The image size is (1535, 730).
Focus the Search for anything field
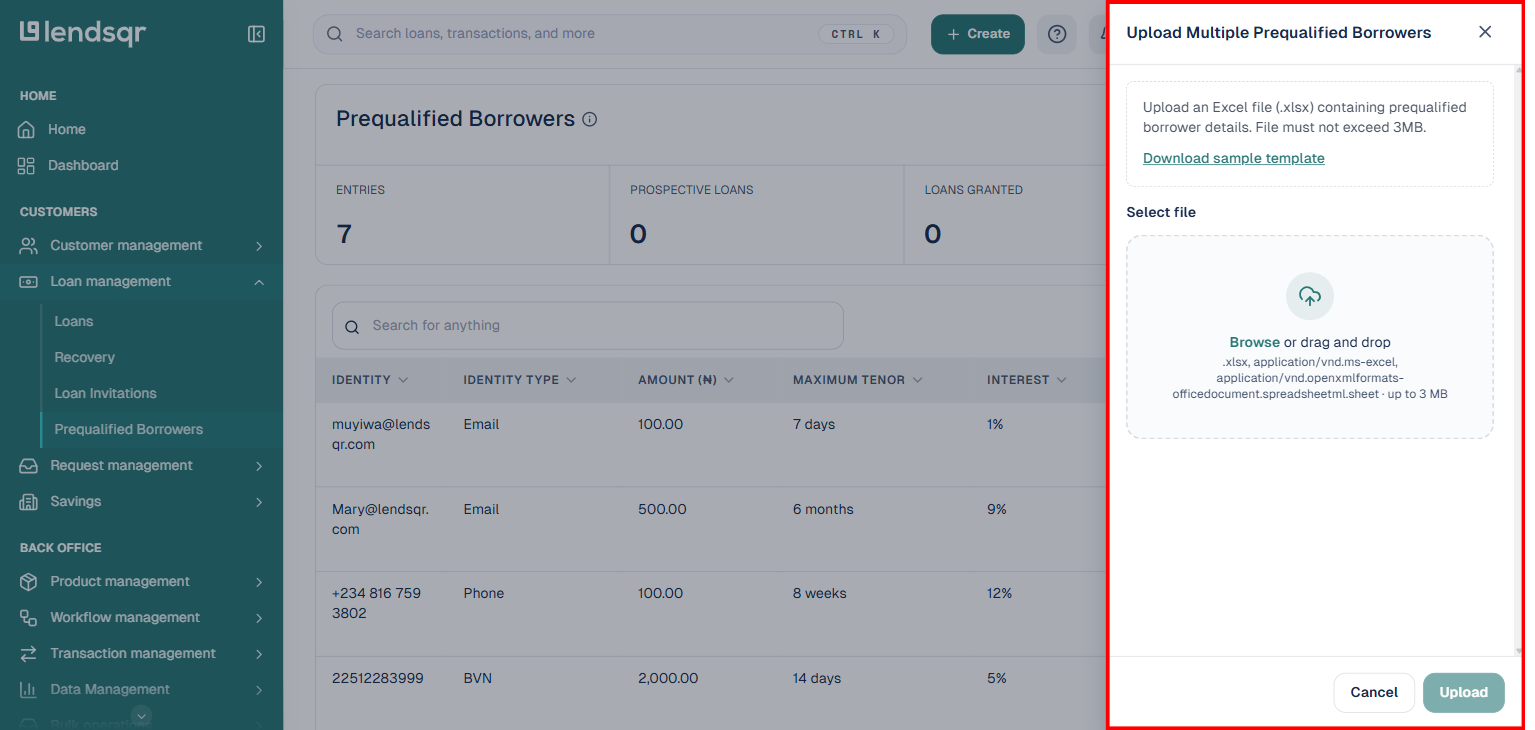[588, 326]
